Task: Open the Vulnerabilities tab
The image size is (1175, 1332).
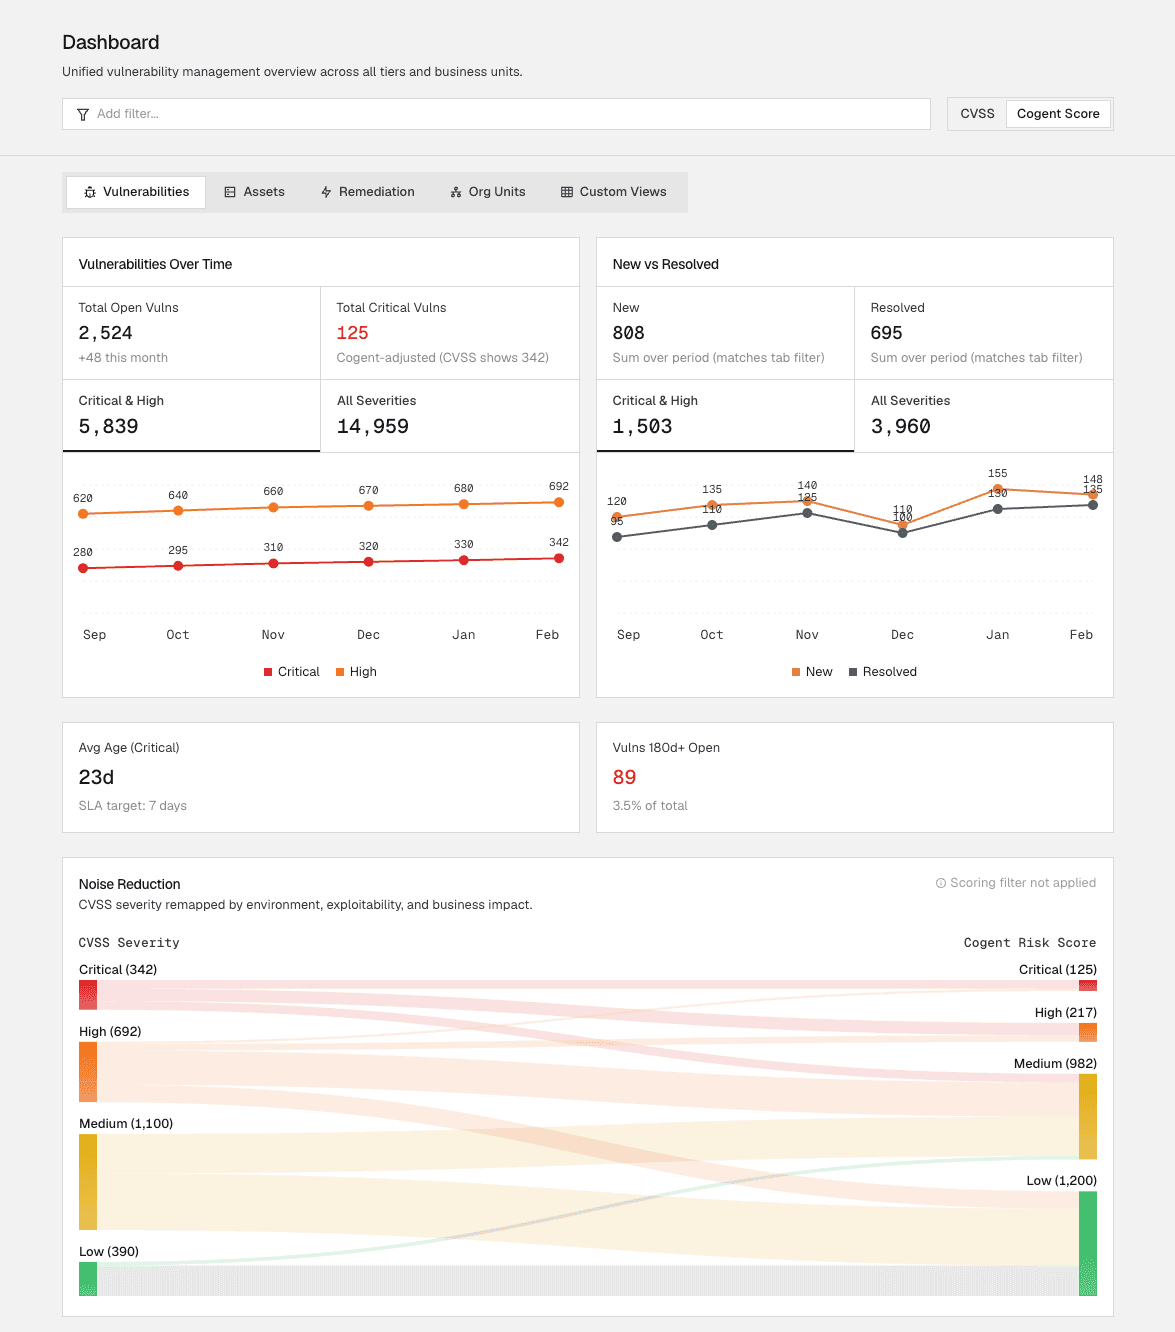Action: [x=136, y=192]
